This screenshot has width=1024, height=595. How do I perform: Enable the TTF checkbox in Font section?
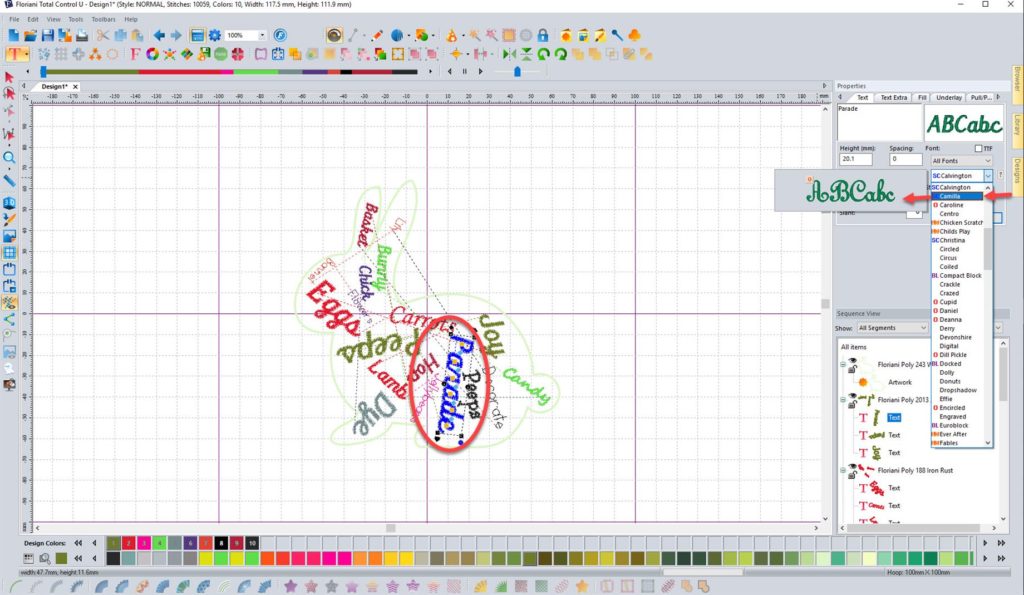coord(978,148)
